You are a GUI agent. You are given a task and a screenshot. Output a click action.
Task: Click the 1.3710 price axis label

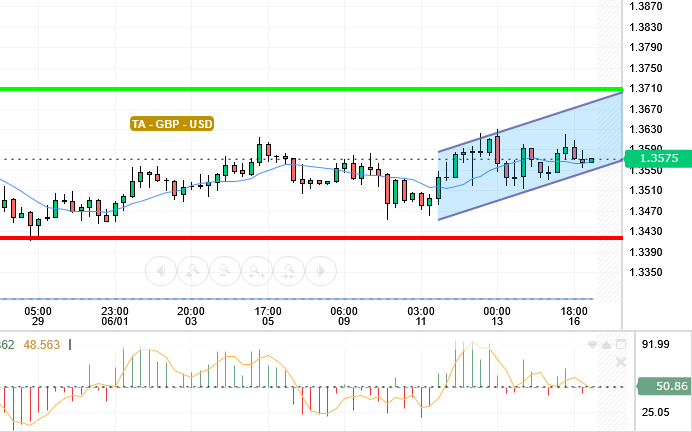pos(646,88)
